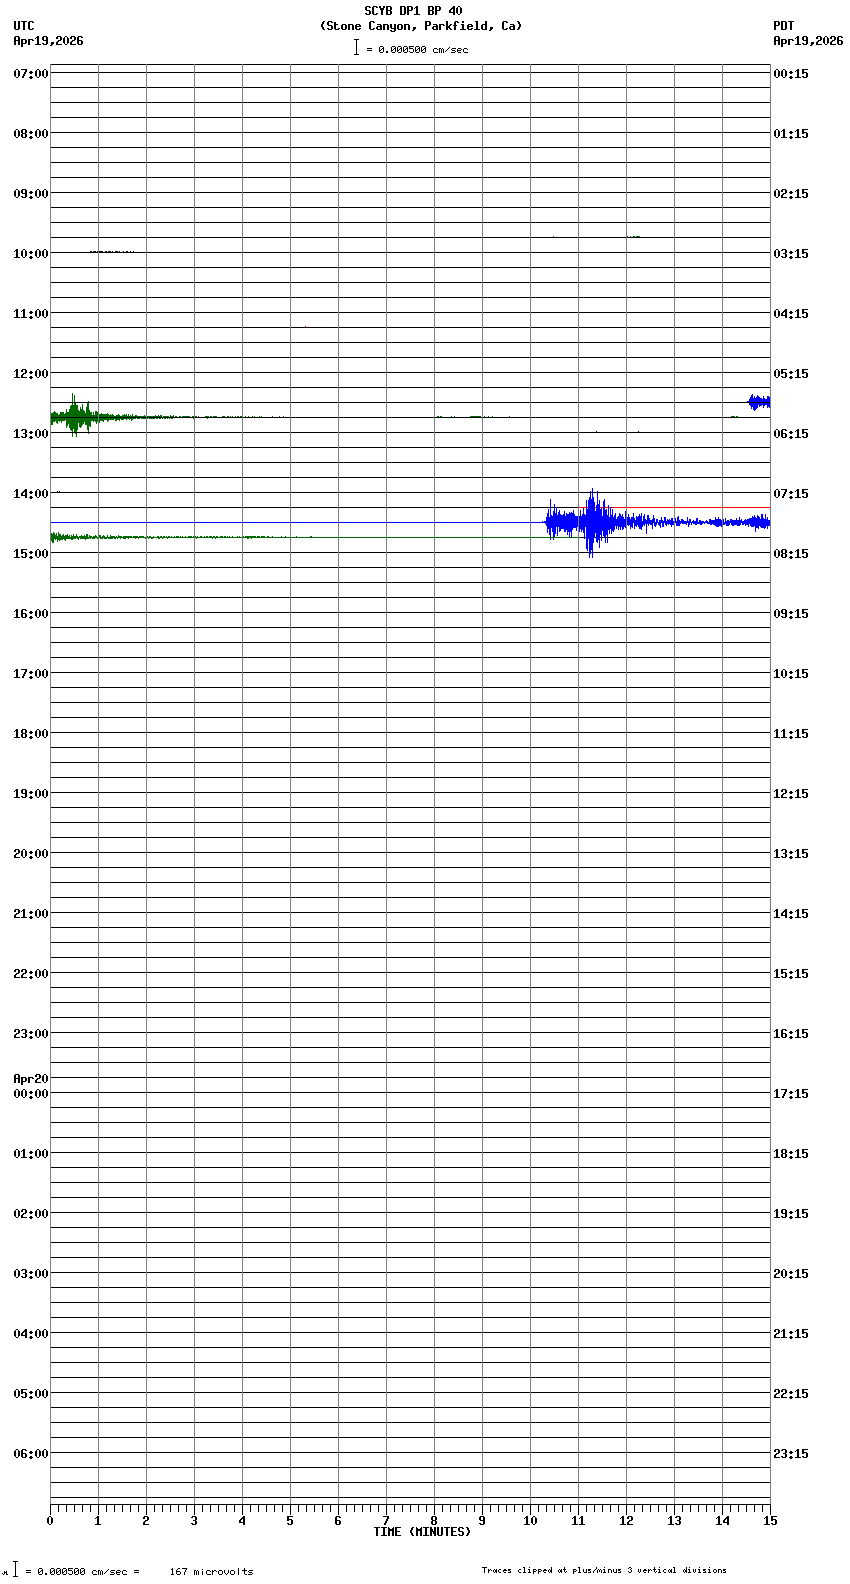Select the 06:00 UTC row label
The height and width of the screenshot is (1584, 850).
(x=31, y=1454)
